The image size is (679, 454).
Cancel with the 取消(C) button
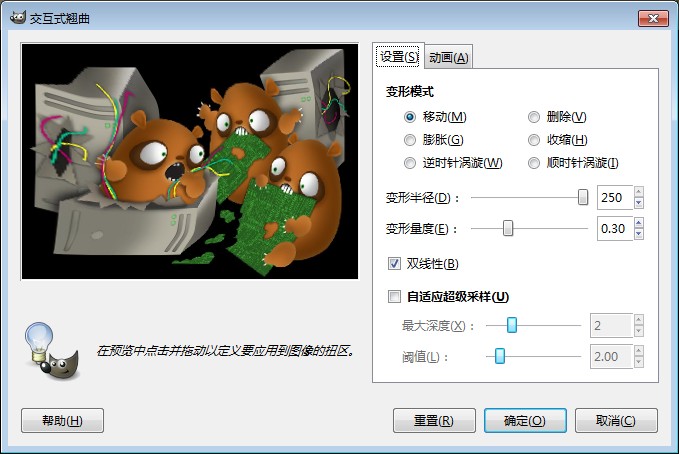(616, 420)
